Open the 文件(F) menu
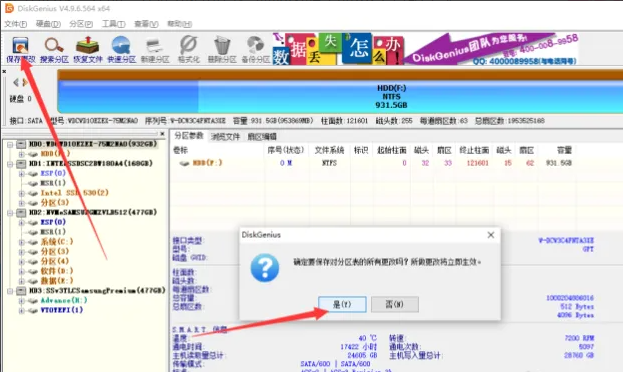This screenshot has width=623, height=372. pos(15,24)
